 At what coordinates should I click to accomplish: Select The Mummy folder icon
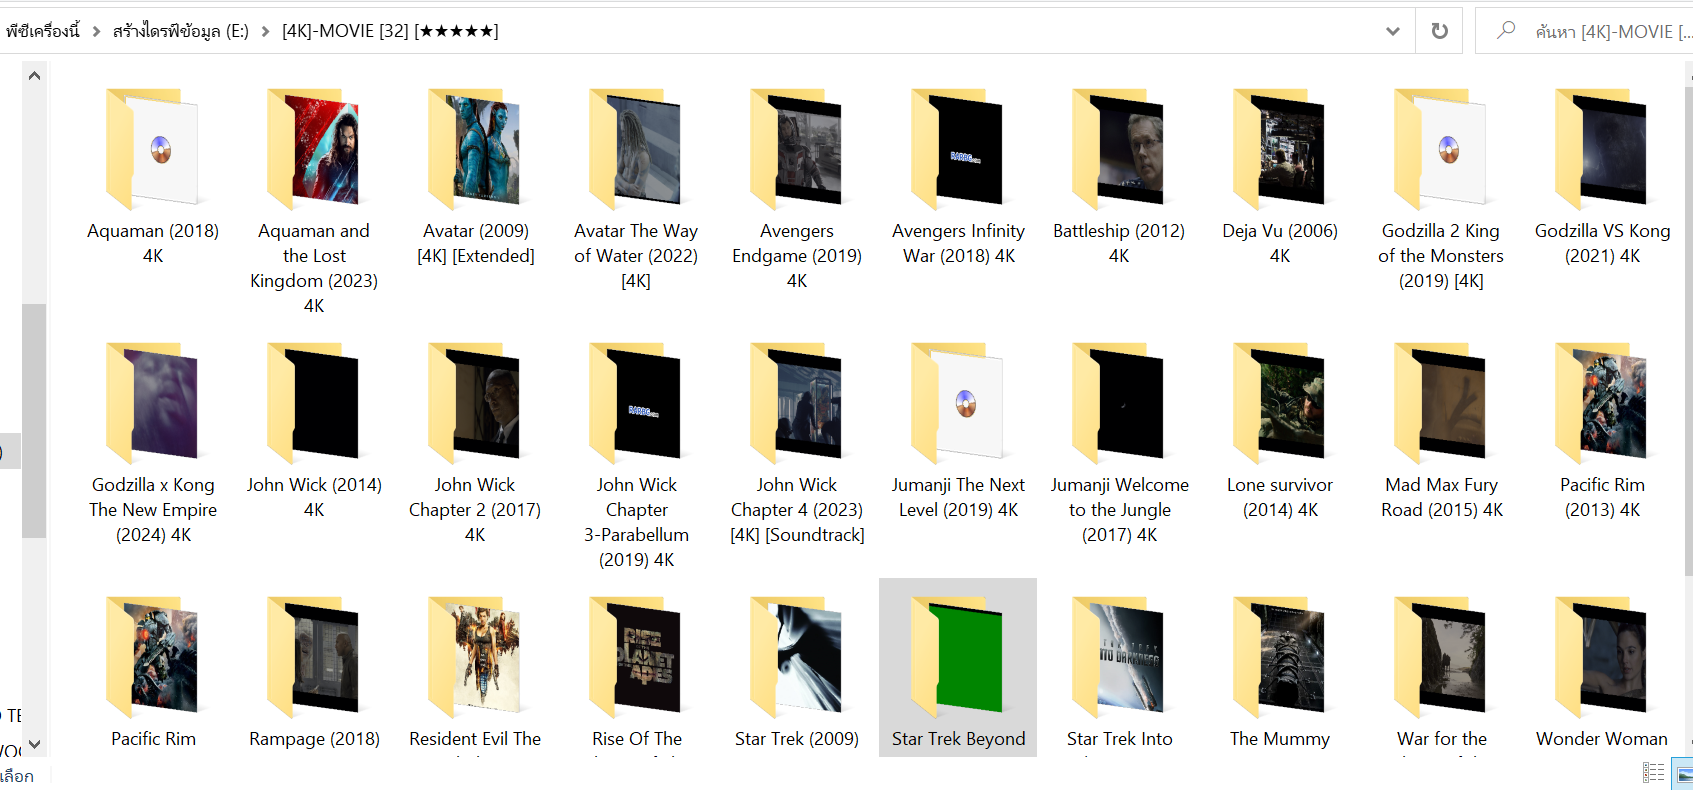point(1280,657)
